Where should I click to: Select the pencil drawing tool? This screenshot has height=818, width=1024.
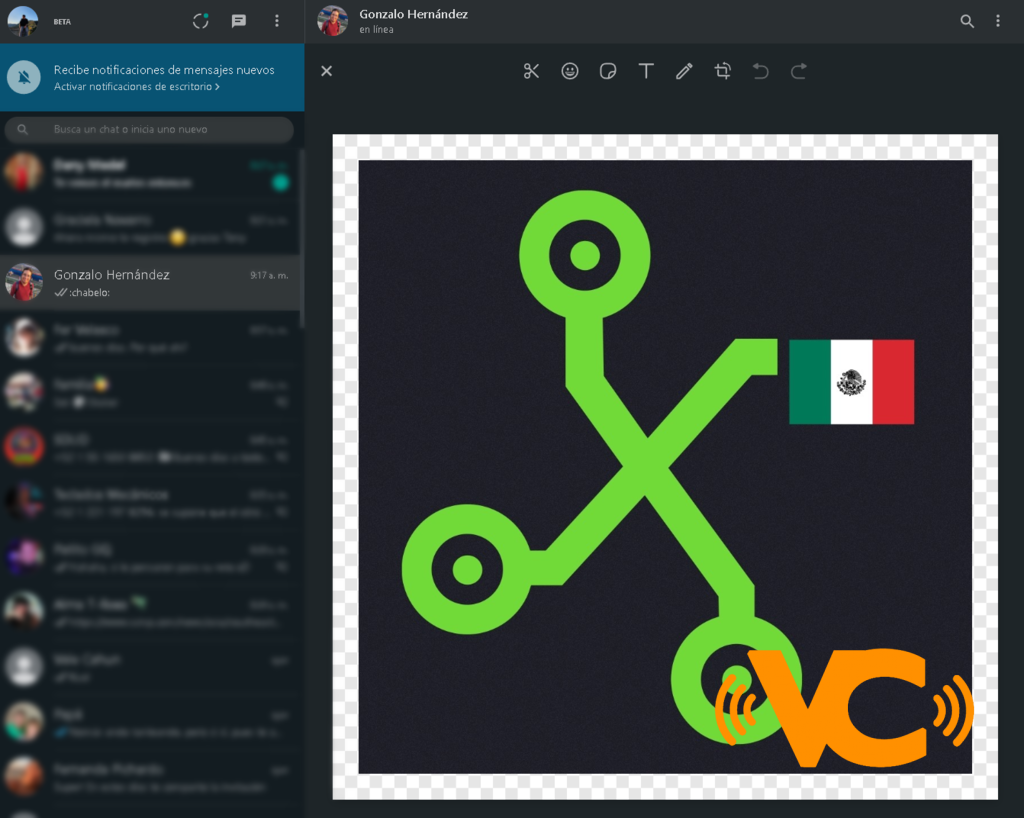(x=684, y=71)
